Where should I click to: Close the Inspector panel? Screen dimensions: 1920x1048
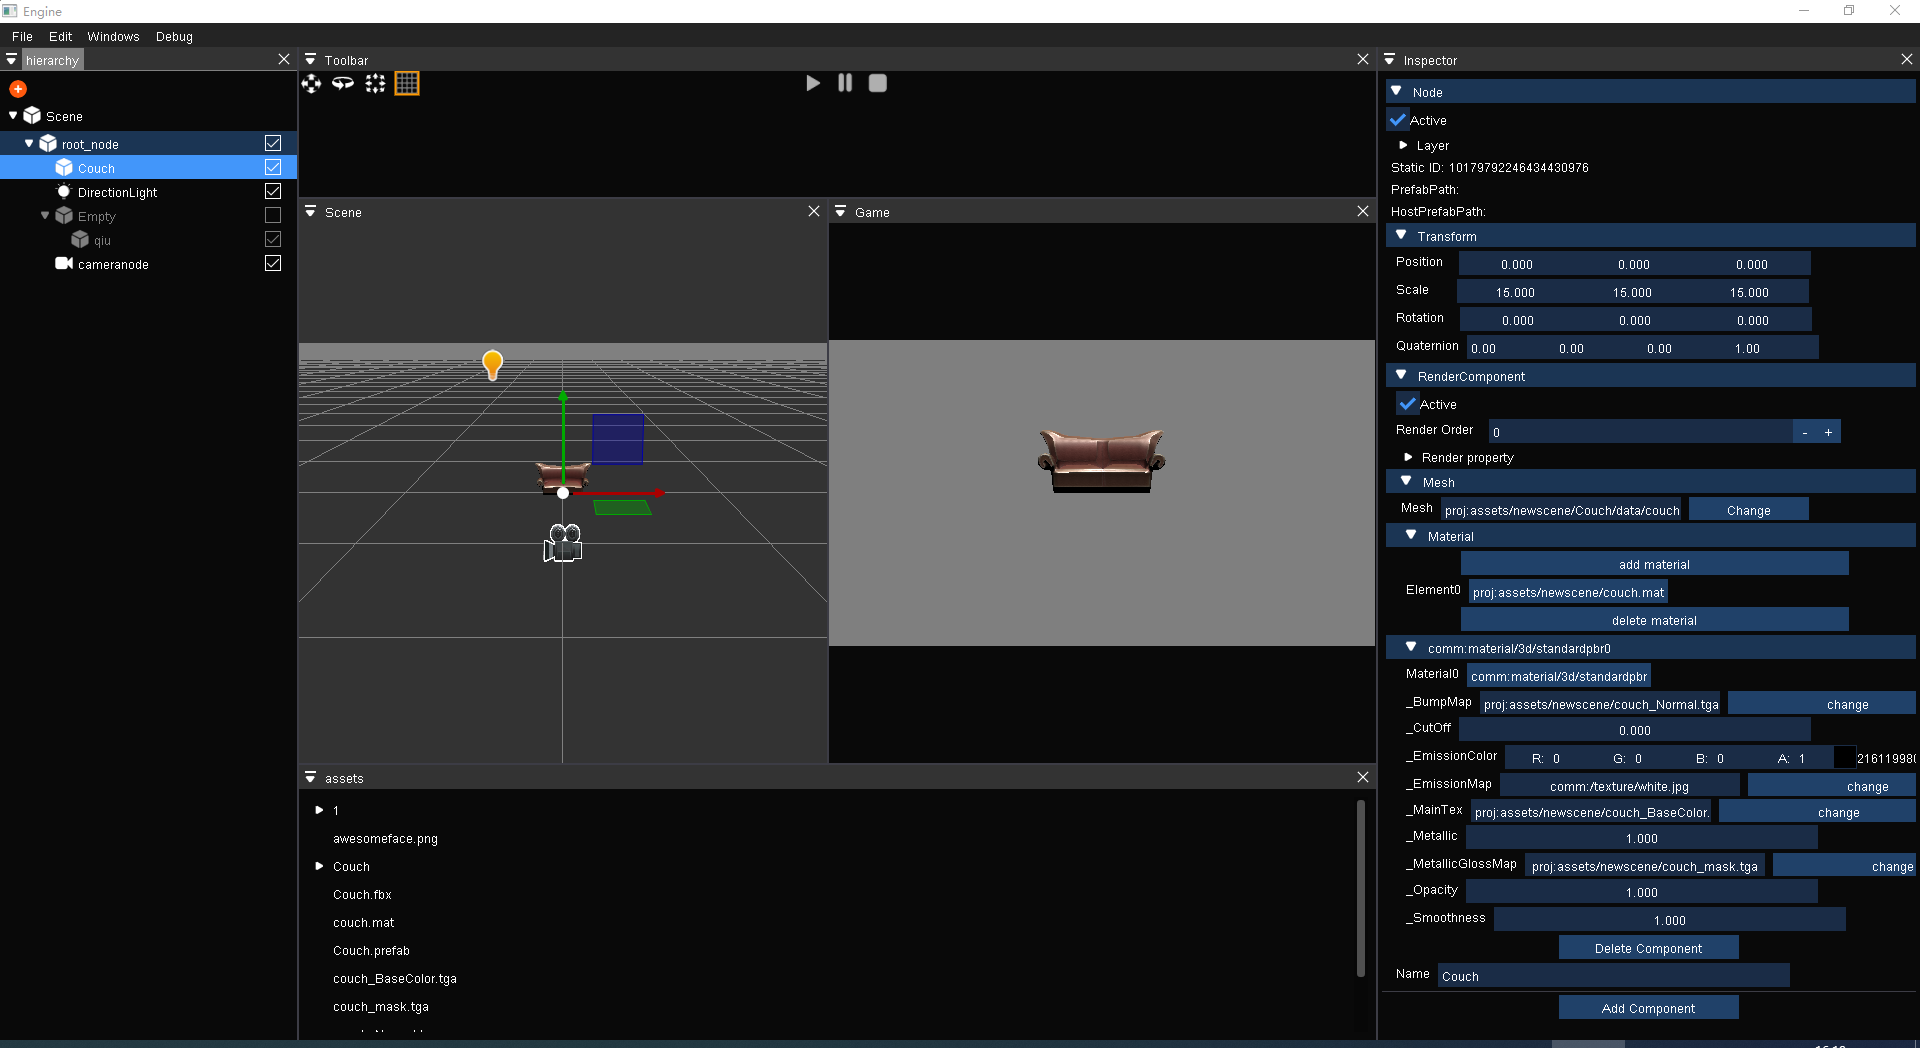click(x=1907, y=60)
